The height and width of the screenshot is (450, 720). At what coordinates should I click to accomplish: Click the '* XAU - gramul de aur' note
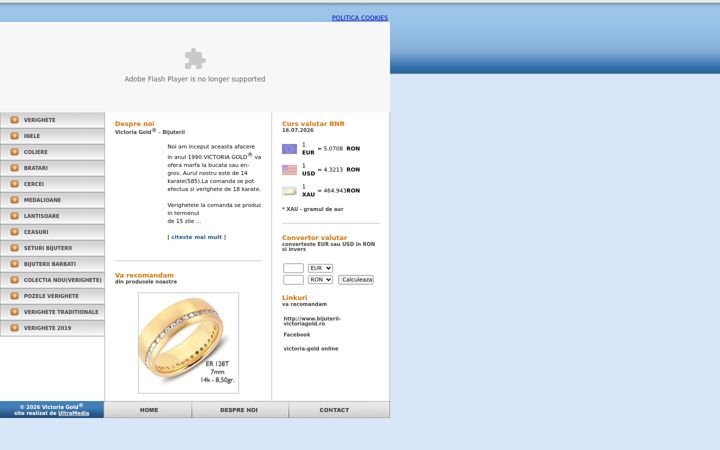tap(313, 209)
